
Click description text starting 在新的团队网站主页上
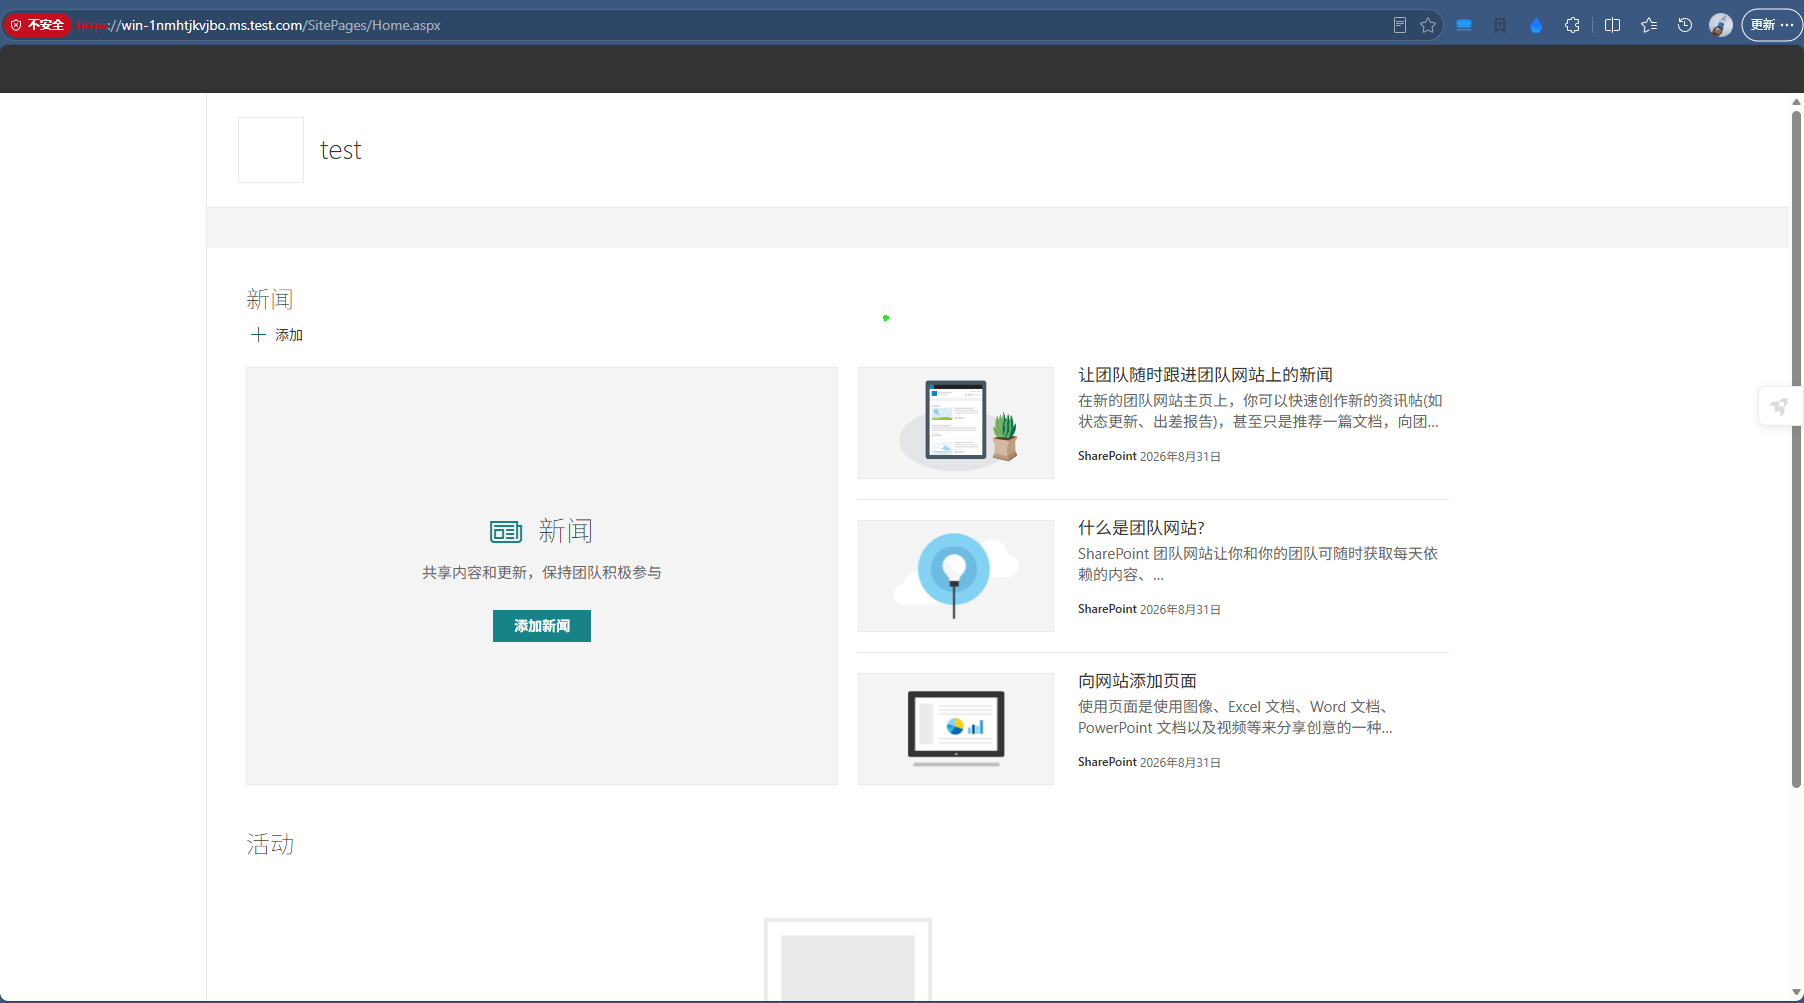pos(1260,411)
